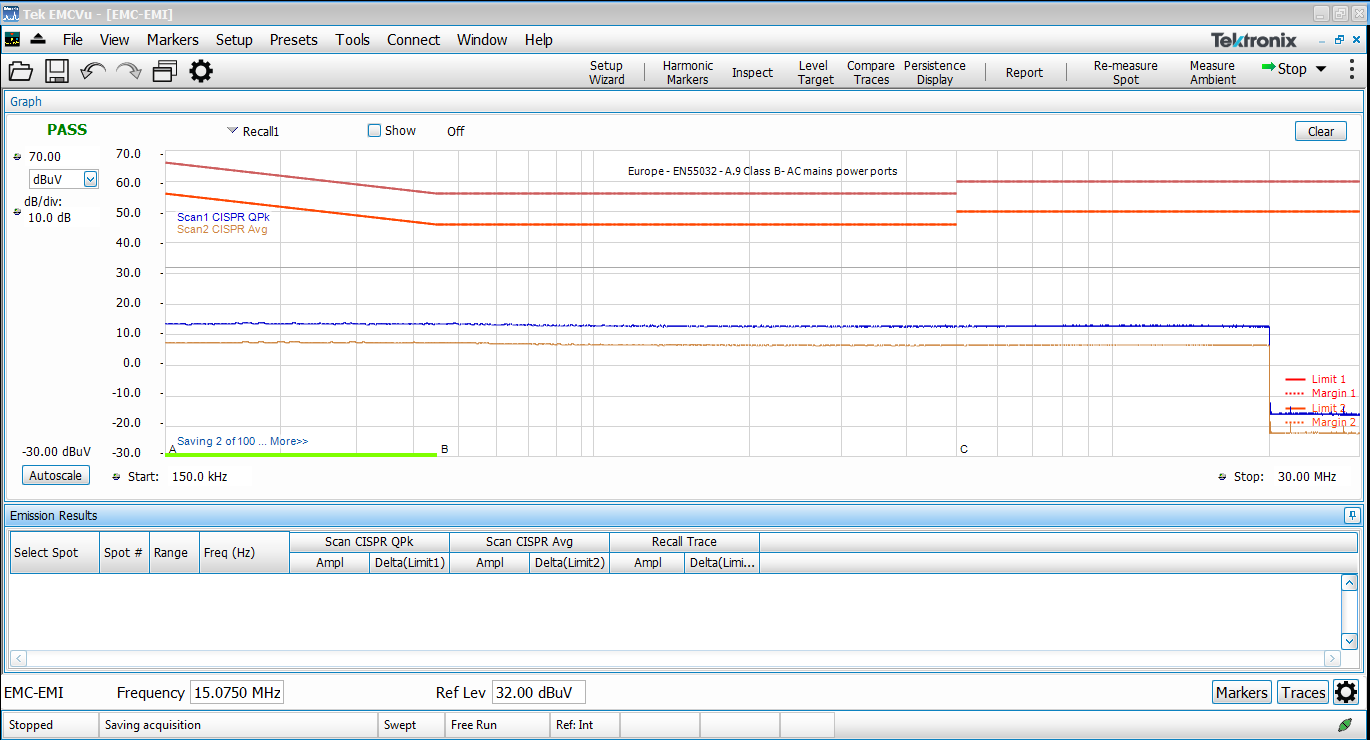Open the dBuV units dropdown
Viewport: 1370px width, 740px height.
click(x=90, y=179)
